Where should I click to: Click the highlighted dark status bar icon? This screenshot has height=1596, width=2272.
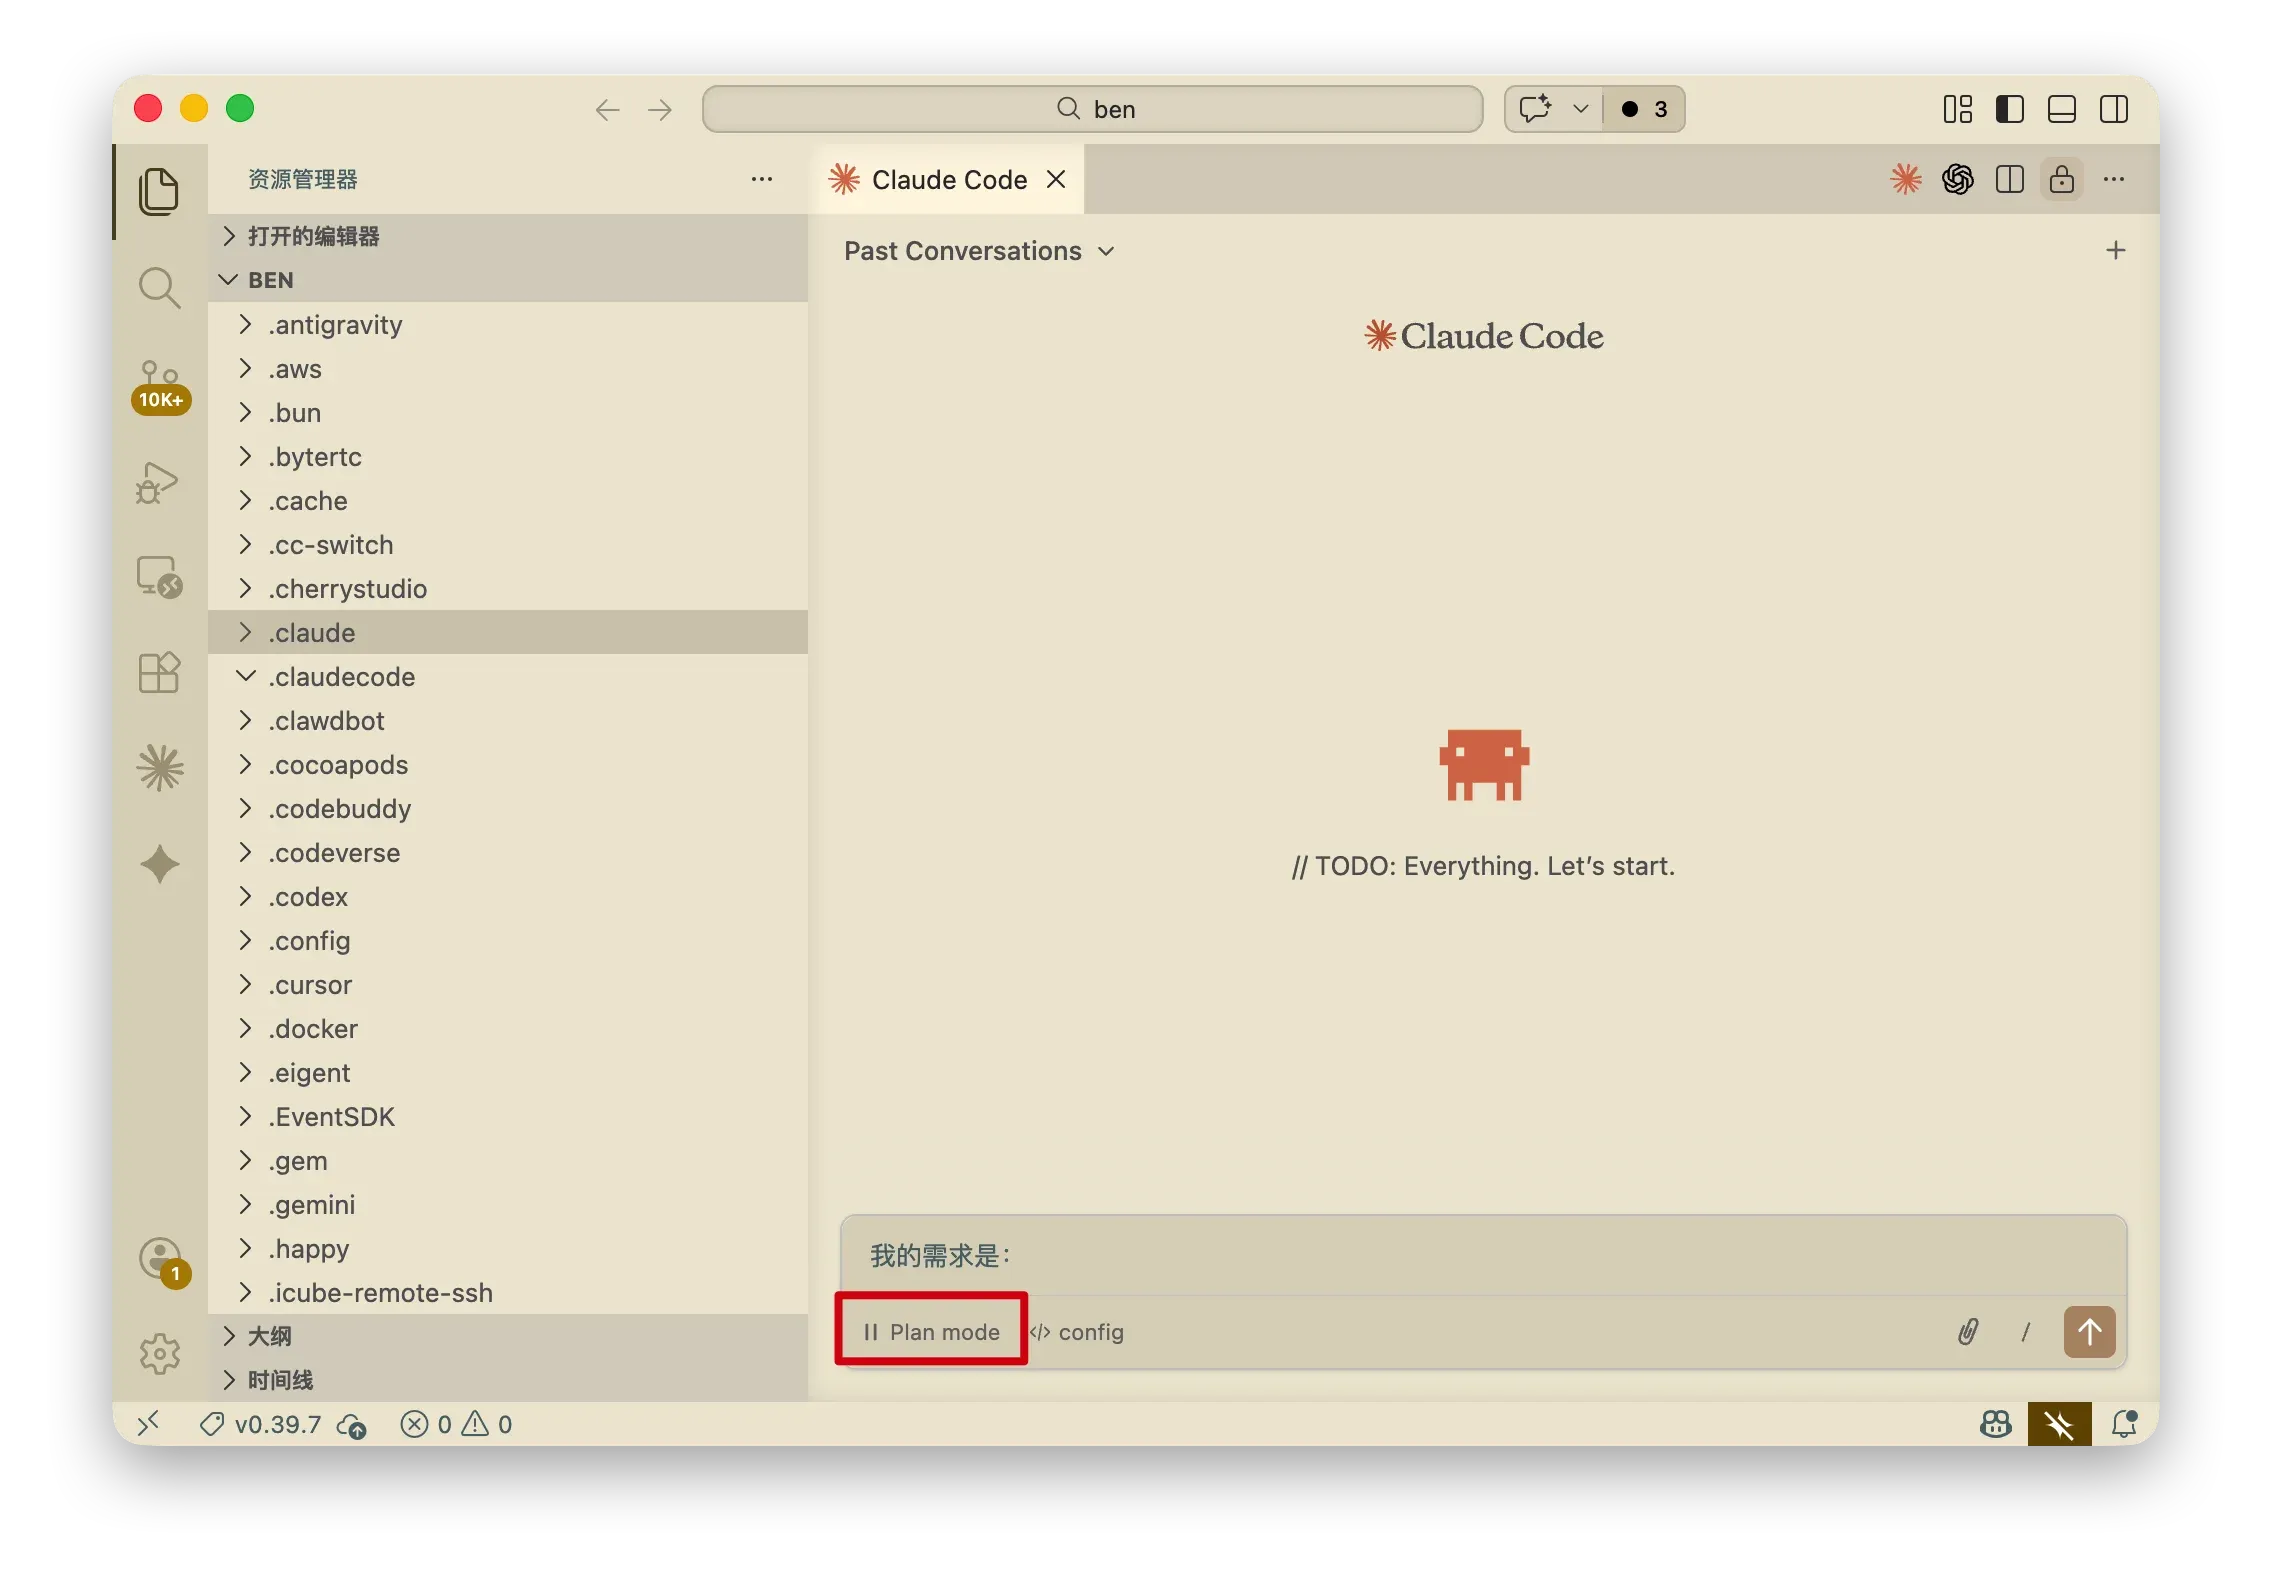tap(2060, 1423)
